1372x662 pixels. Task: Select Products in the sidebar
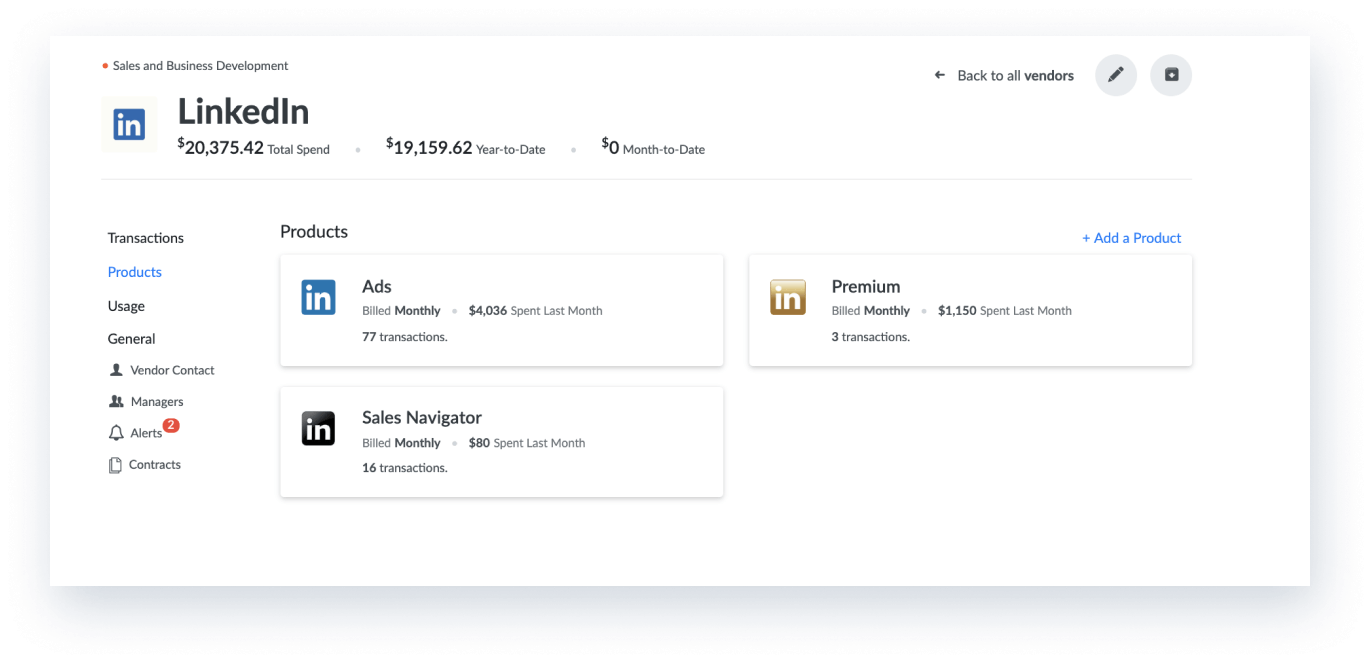[135, 272]
